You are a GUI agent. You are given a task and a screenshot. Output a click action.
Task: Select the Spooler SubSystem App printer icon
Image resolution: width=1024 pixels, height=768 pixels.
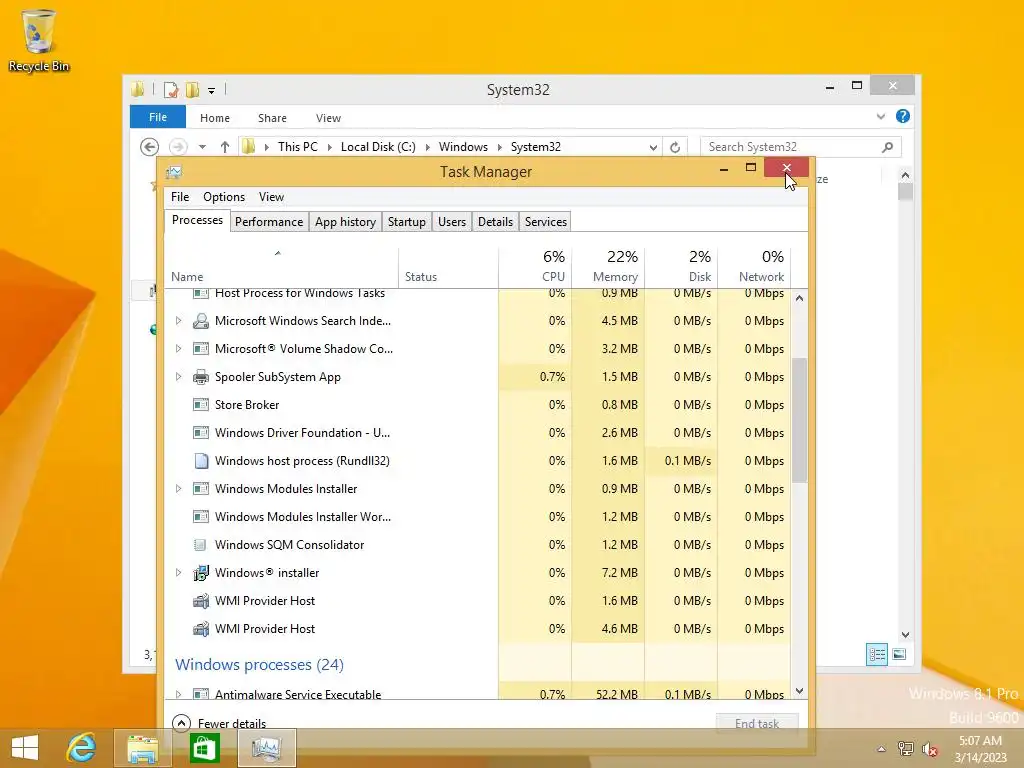tap(201, 377)
